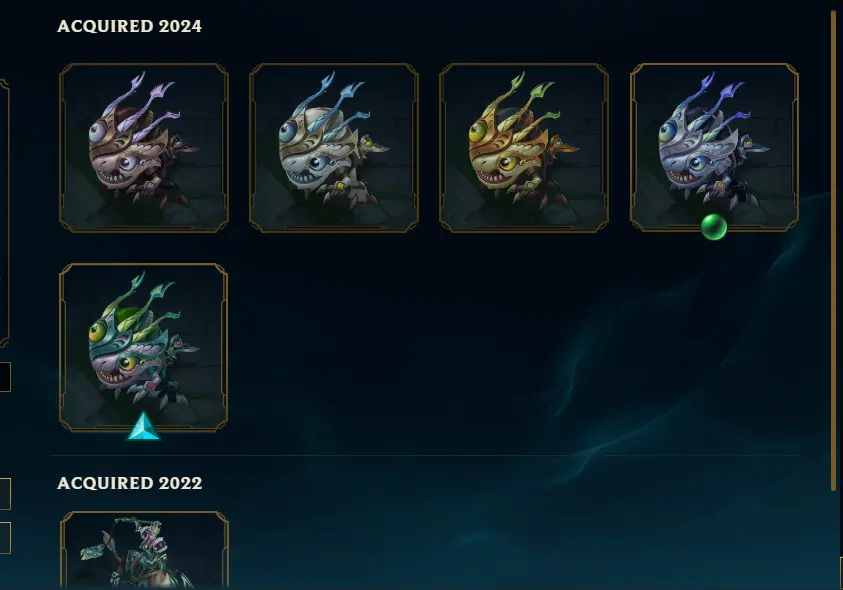Select the teal green-eyed creature skin
Viewport: 843px width, 590px height.
click(144, 347)
